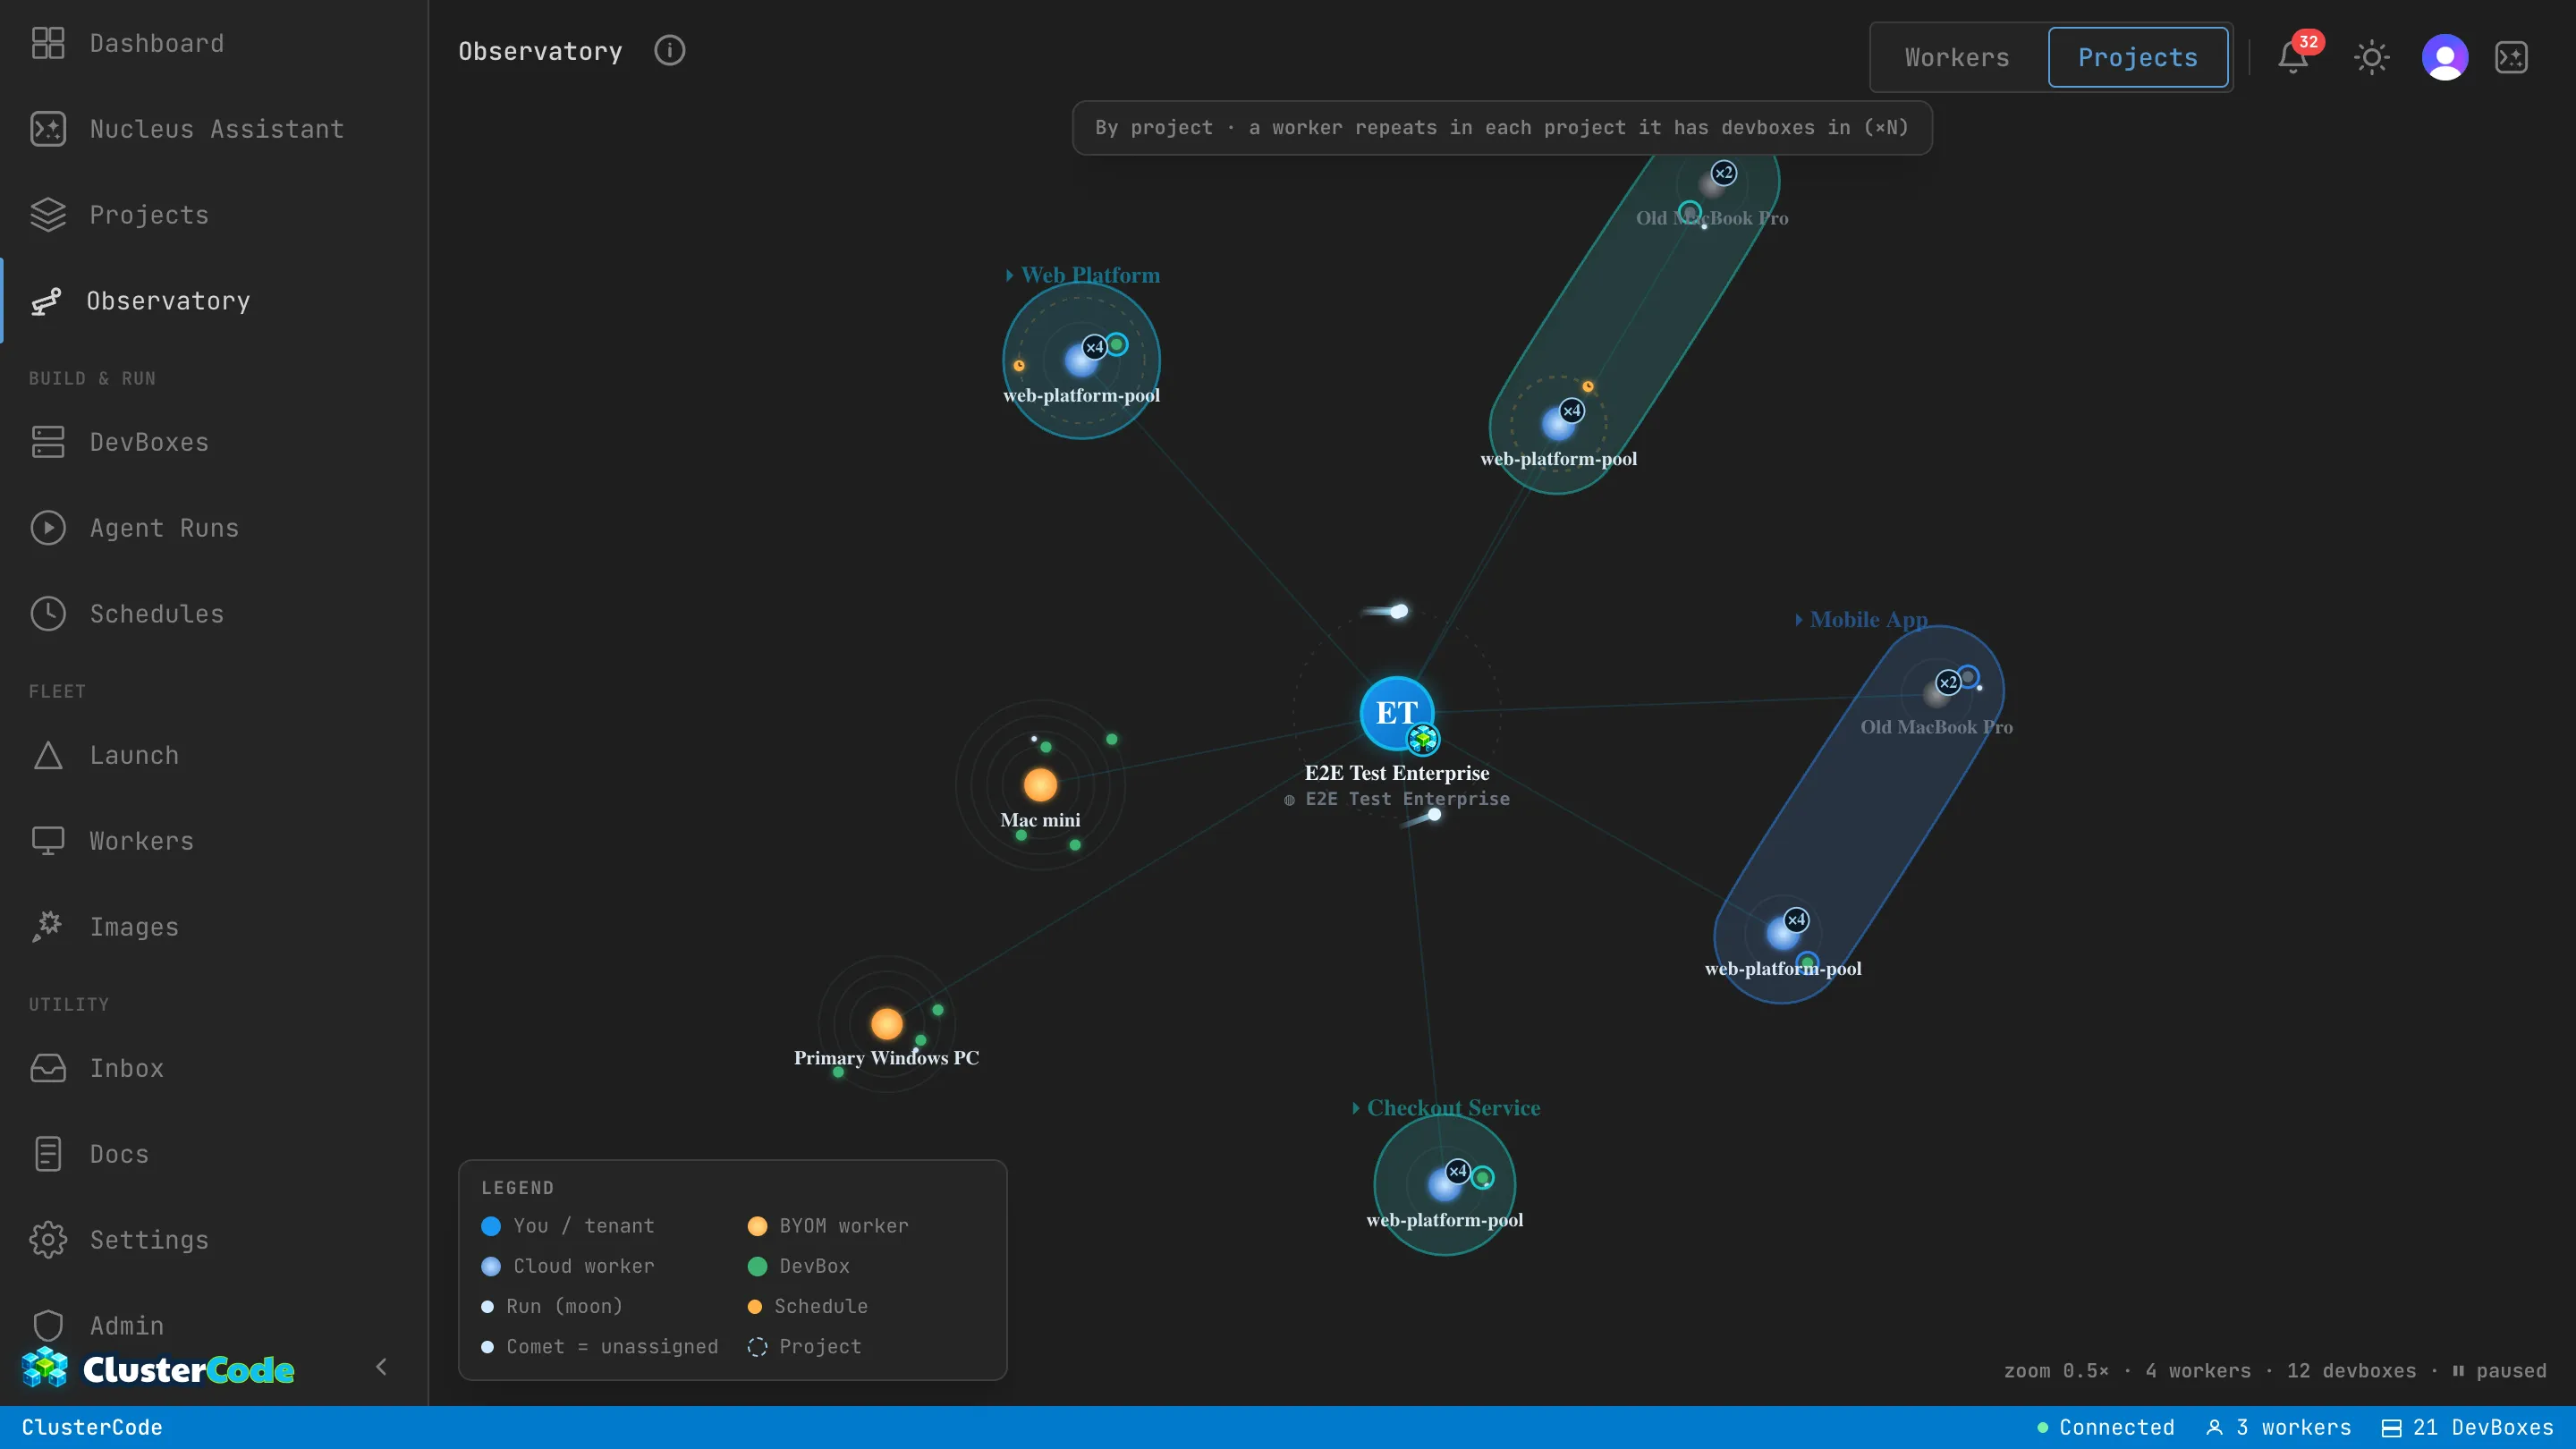Click the ClusterCode logo

pos(157,1369)
